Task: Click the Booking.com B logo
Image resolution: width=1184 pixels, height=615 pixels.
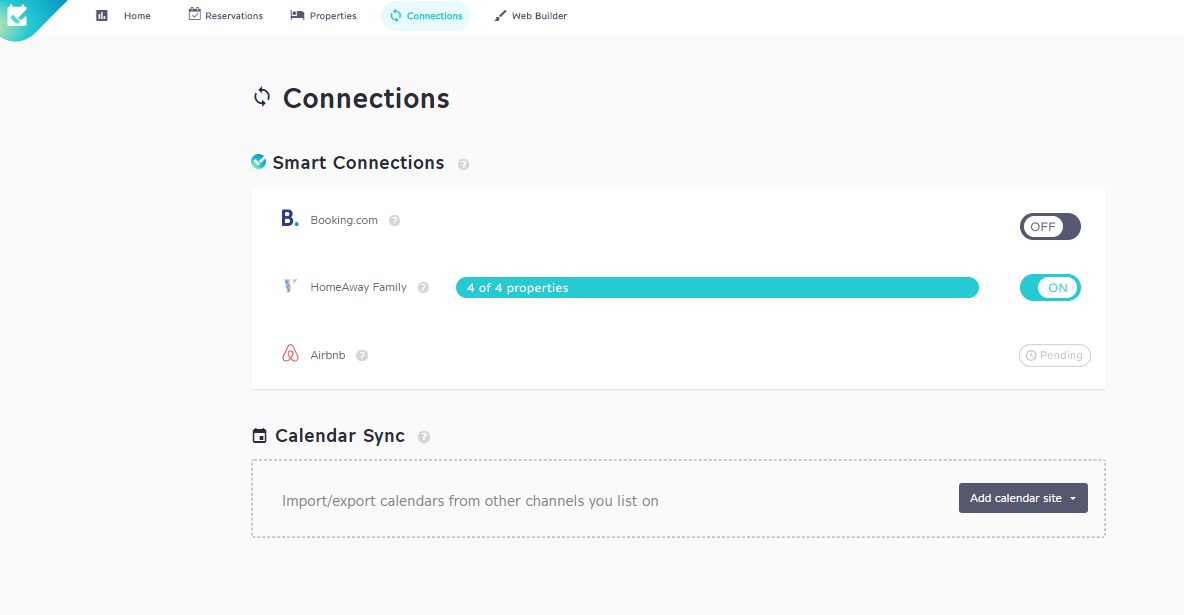Action: (290, 218)
